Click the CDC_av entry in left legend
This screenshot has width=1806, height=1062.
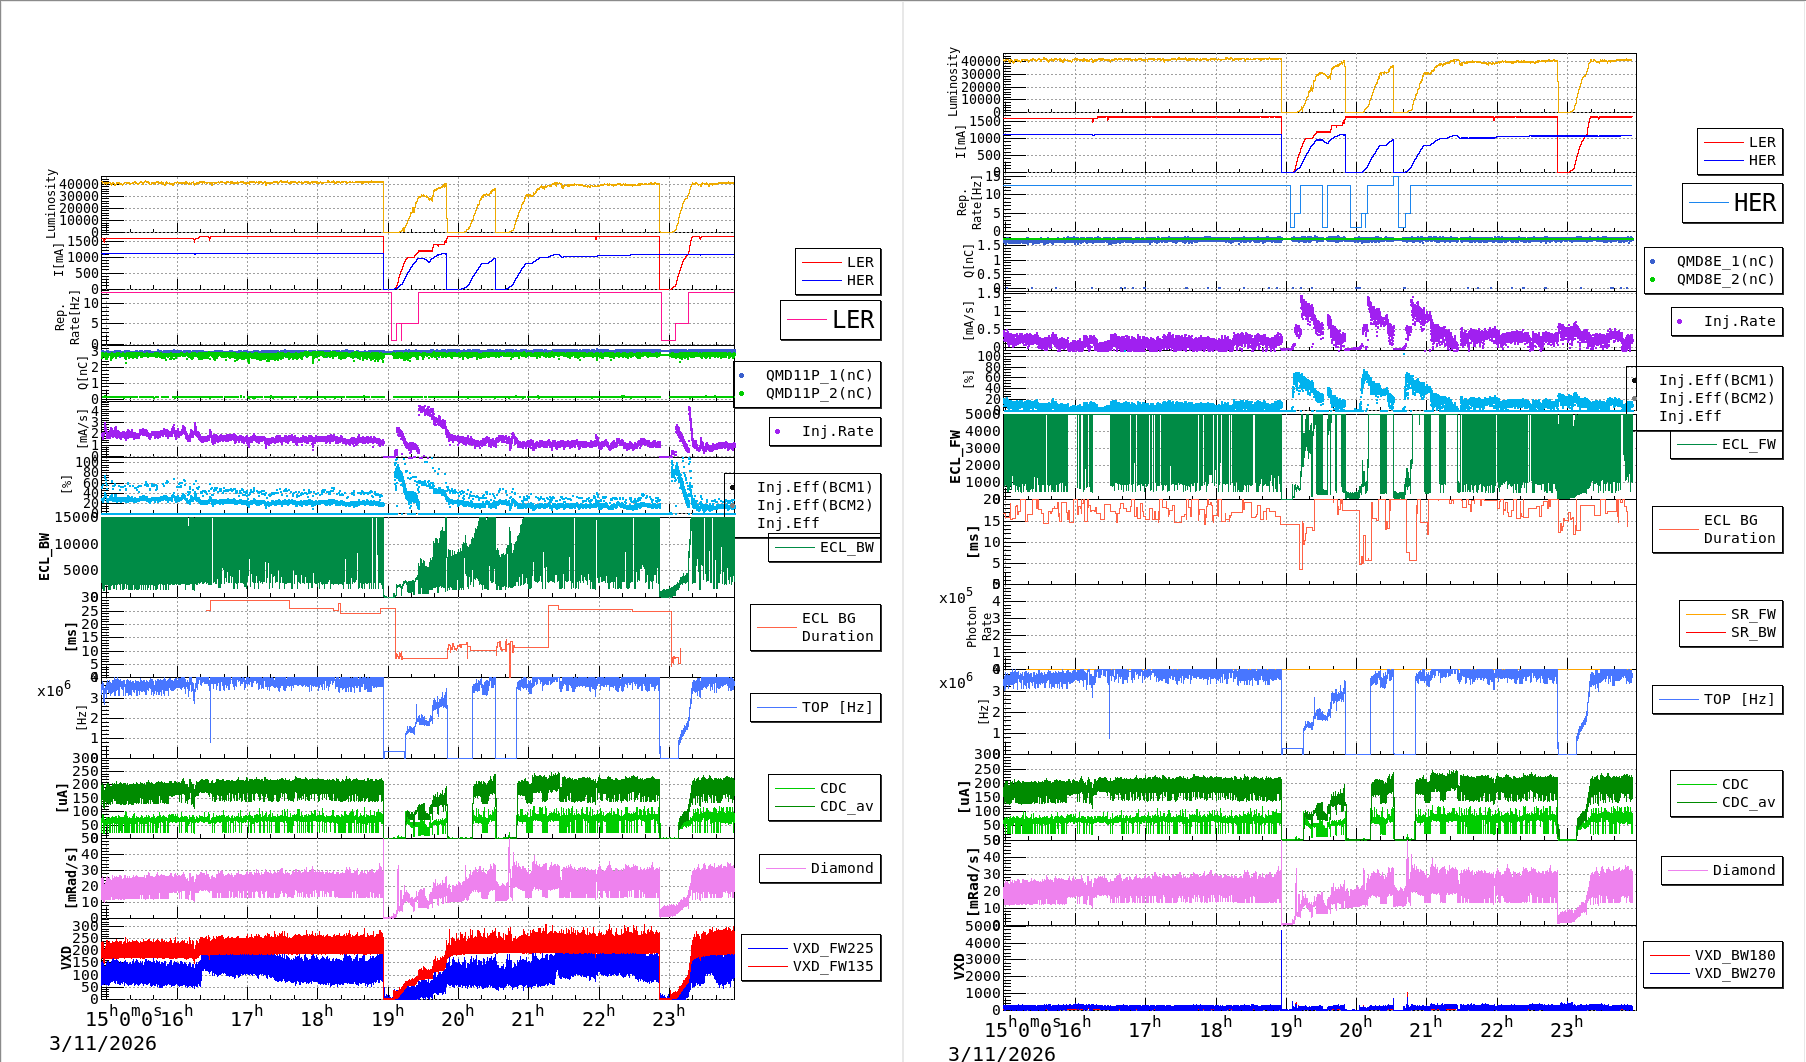[x=845, y=806]
